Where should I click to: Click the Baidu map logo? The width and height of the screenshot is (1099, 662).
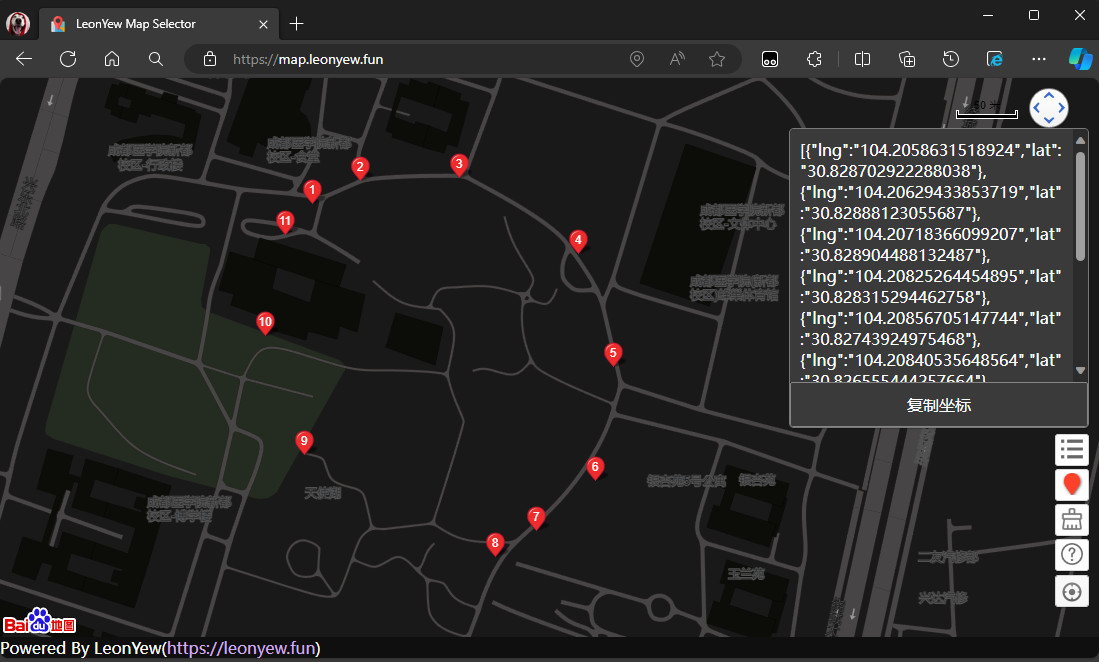point(39,621)
